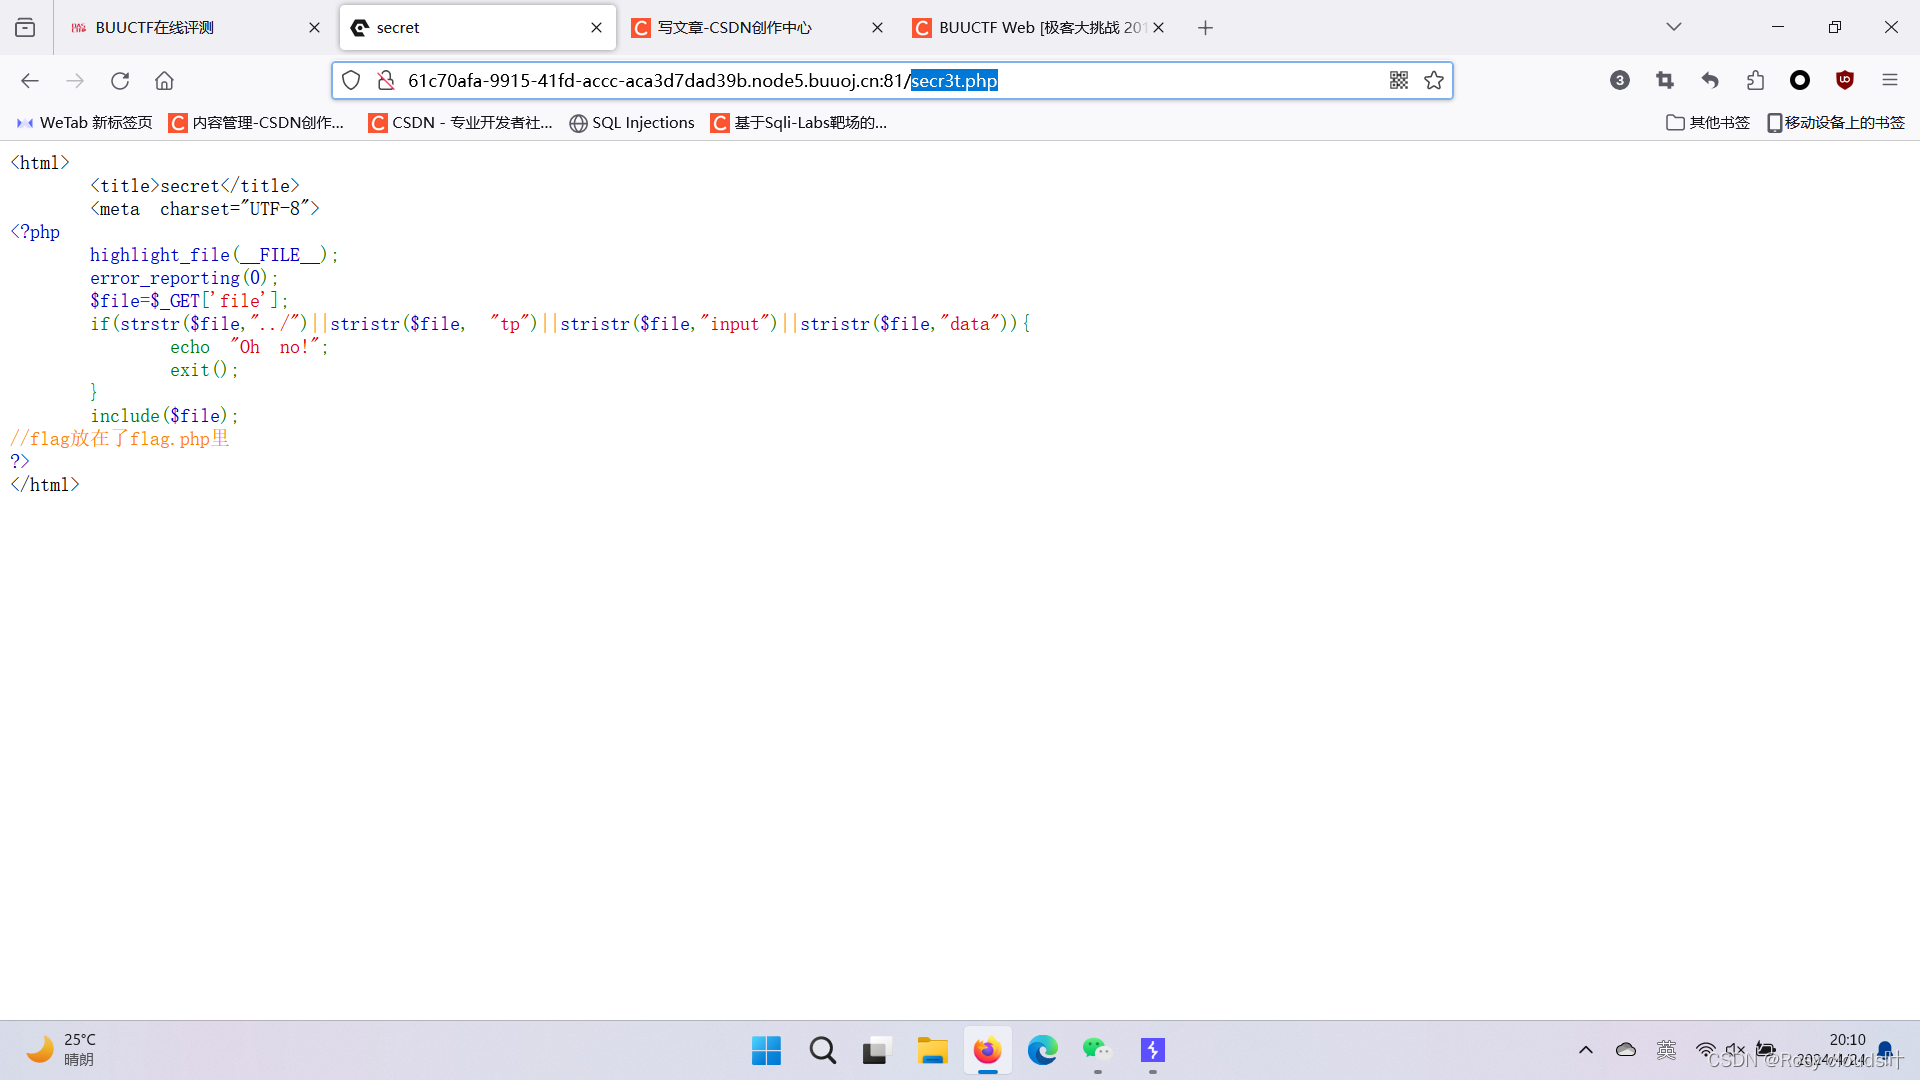The height and width of the screenshot is (1080, 1920).
Task: Click the browser reload button
Action: click(120, 81)
